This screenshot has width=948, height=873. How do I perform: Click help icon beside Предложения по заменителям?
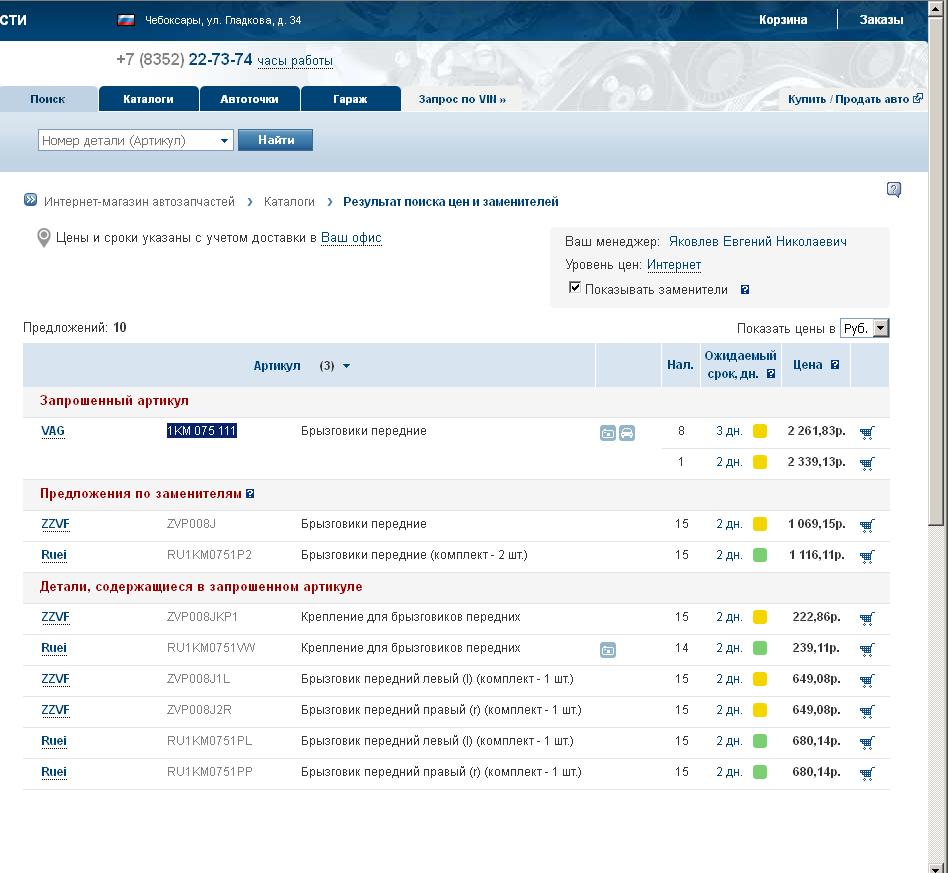pyautogui.click(x=250, y=494)
